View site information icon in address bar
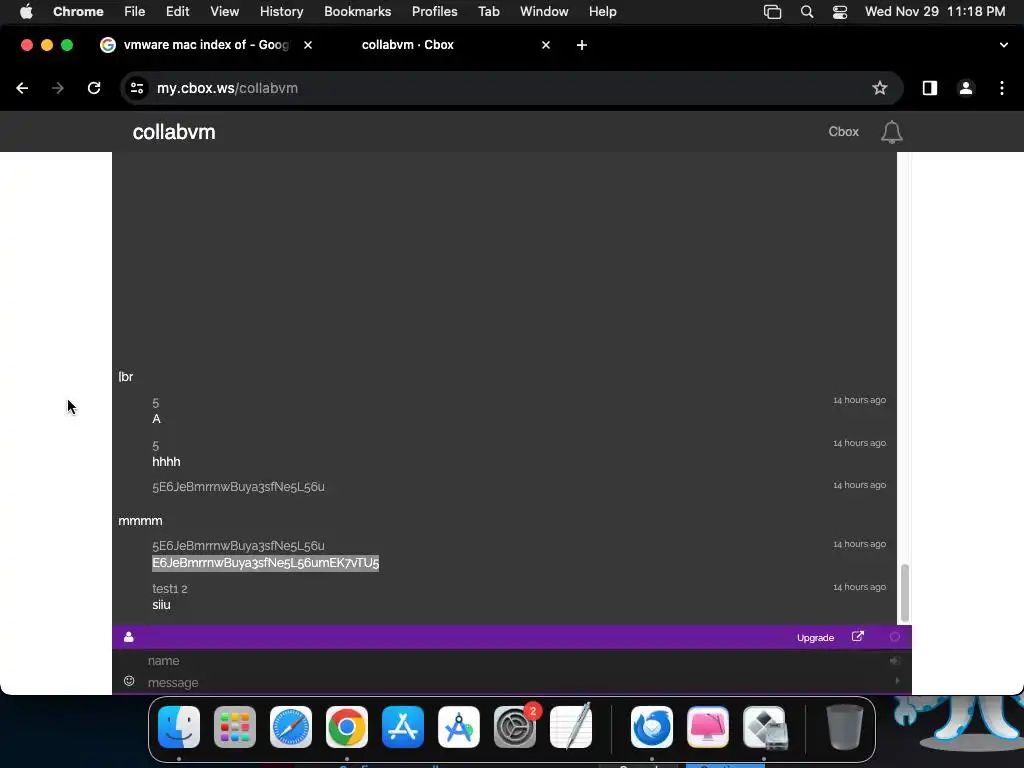1024x768 pixels. 136,88
